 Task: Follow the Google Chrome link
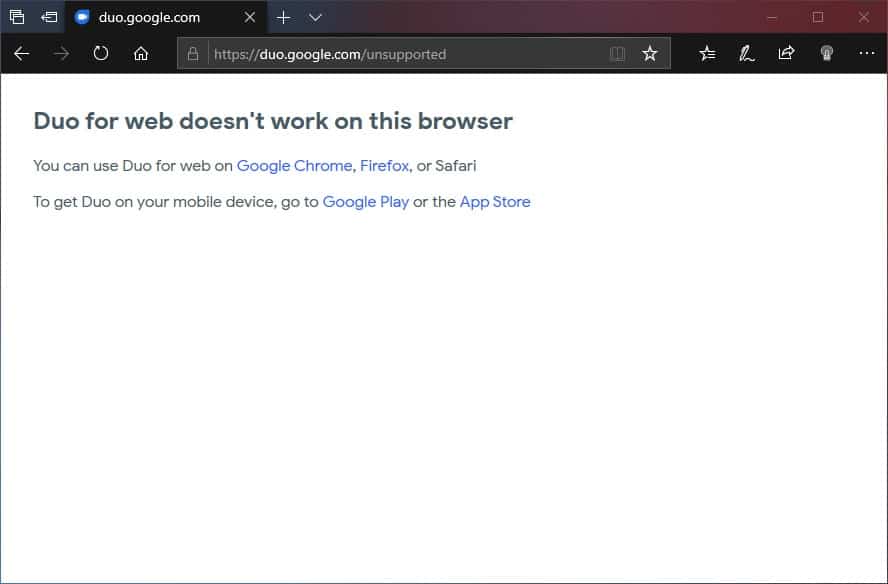point(294,166)
